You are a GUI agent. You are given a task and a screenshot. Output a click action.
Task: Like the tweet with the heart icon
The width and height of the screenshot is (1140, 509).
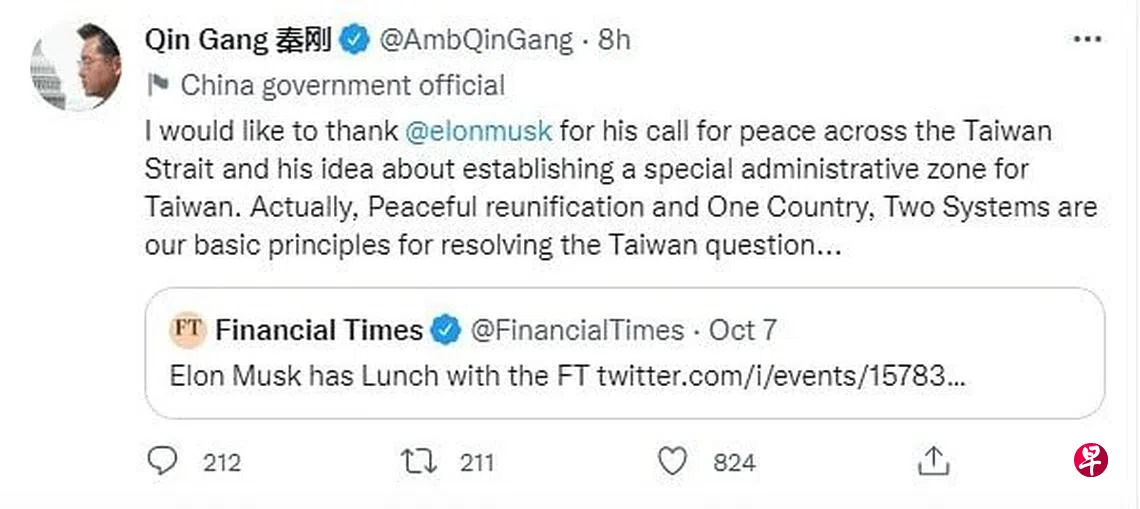point(673,462)
